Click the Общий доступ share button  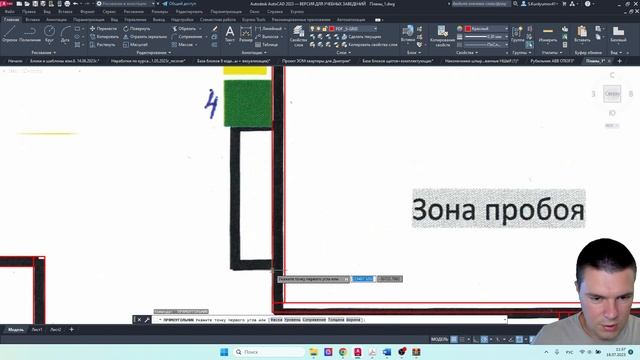click(179, 4)
